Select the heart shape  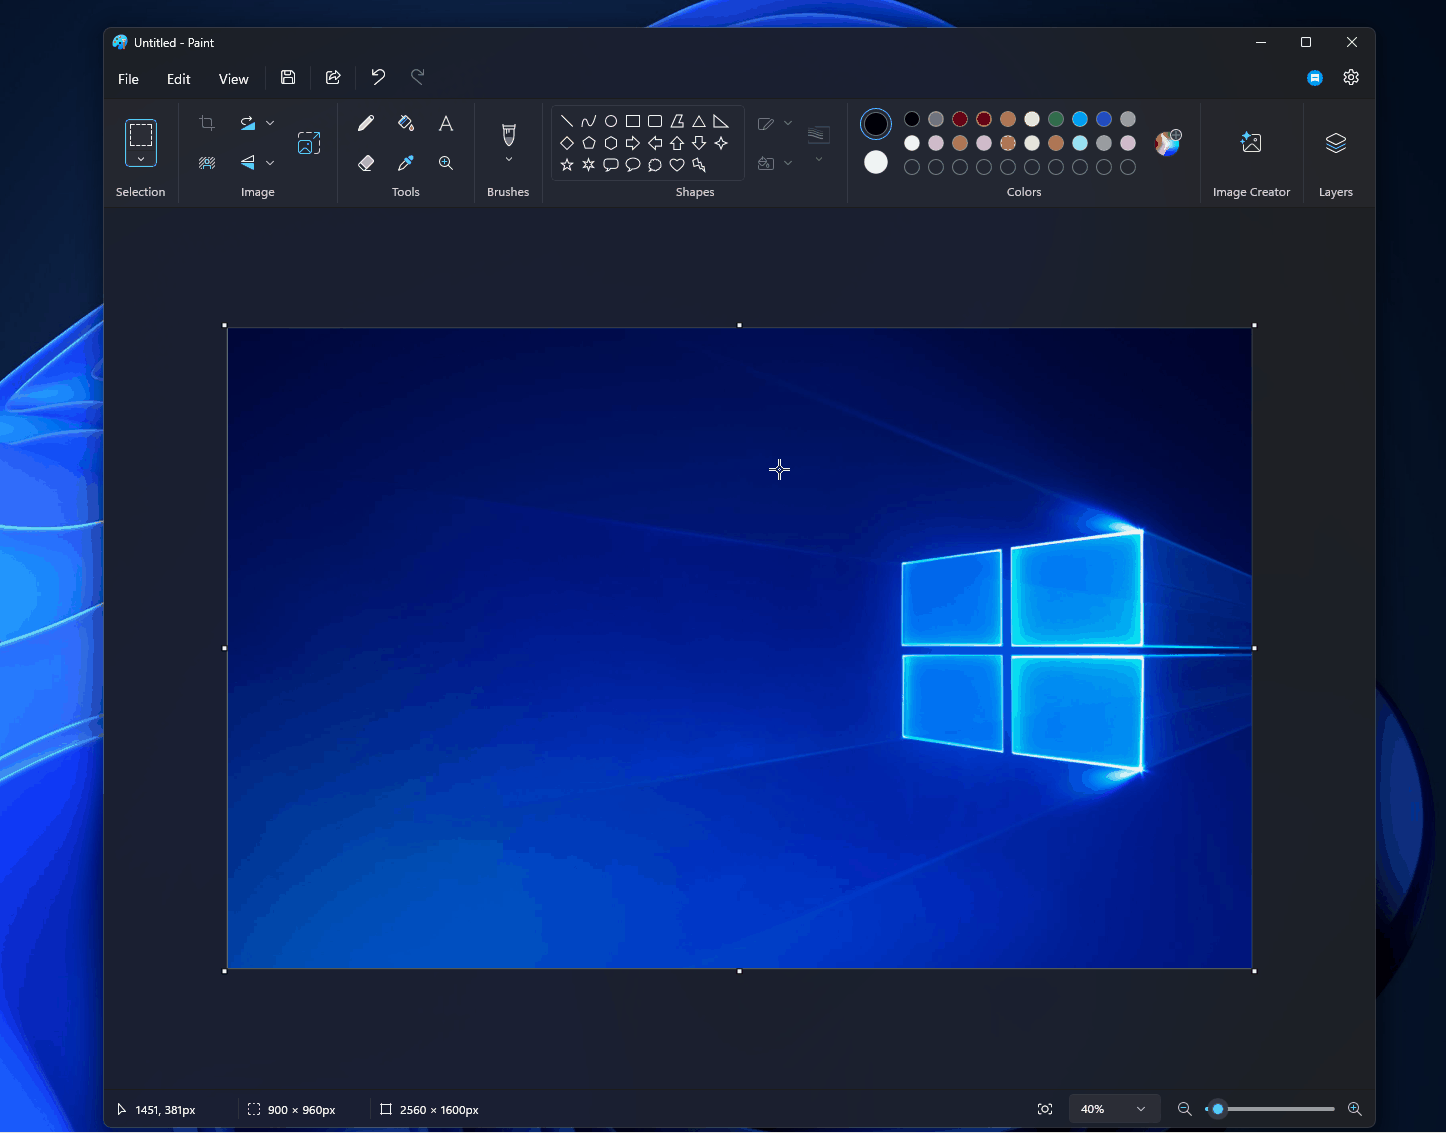click(677, 165)
